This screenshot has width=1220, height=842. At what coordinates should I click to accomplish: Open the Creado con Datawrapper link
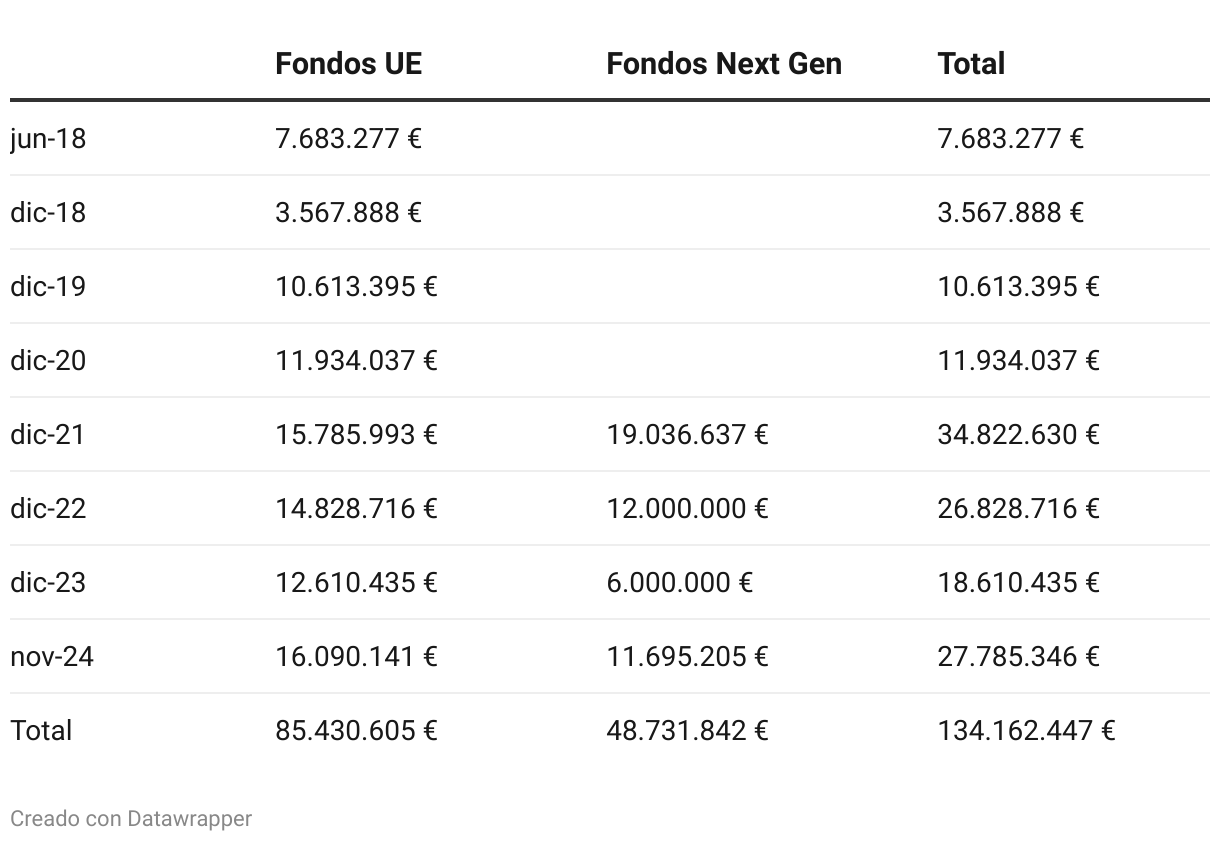pyautogui.click(x=131, y=818)
